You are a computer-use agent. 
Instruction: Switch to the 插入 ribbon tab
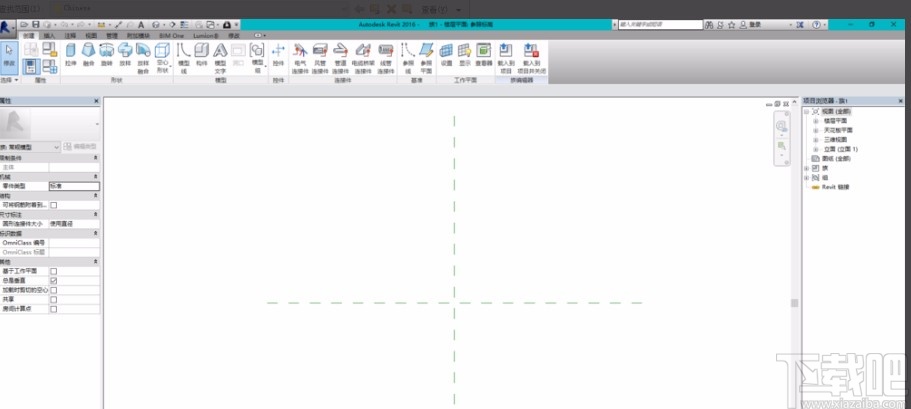tap(50, 35)
